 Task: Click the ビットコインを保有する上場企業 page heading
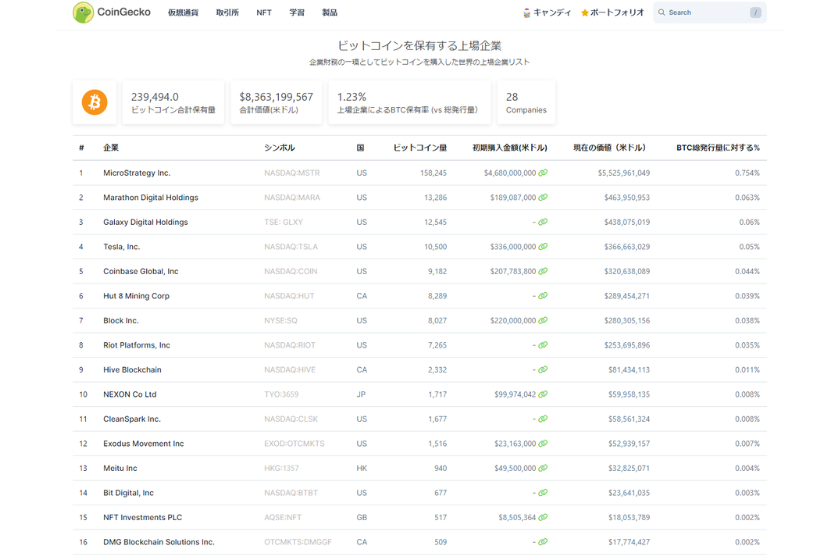tap(419, 46)
